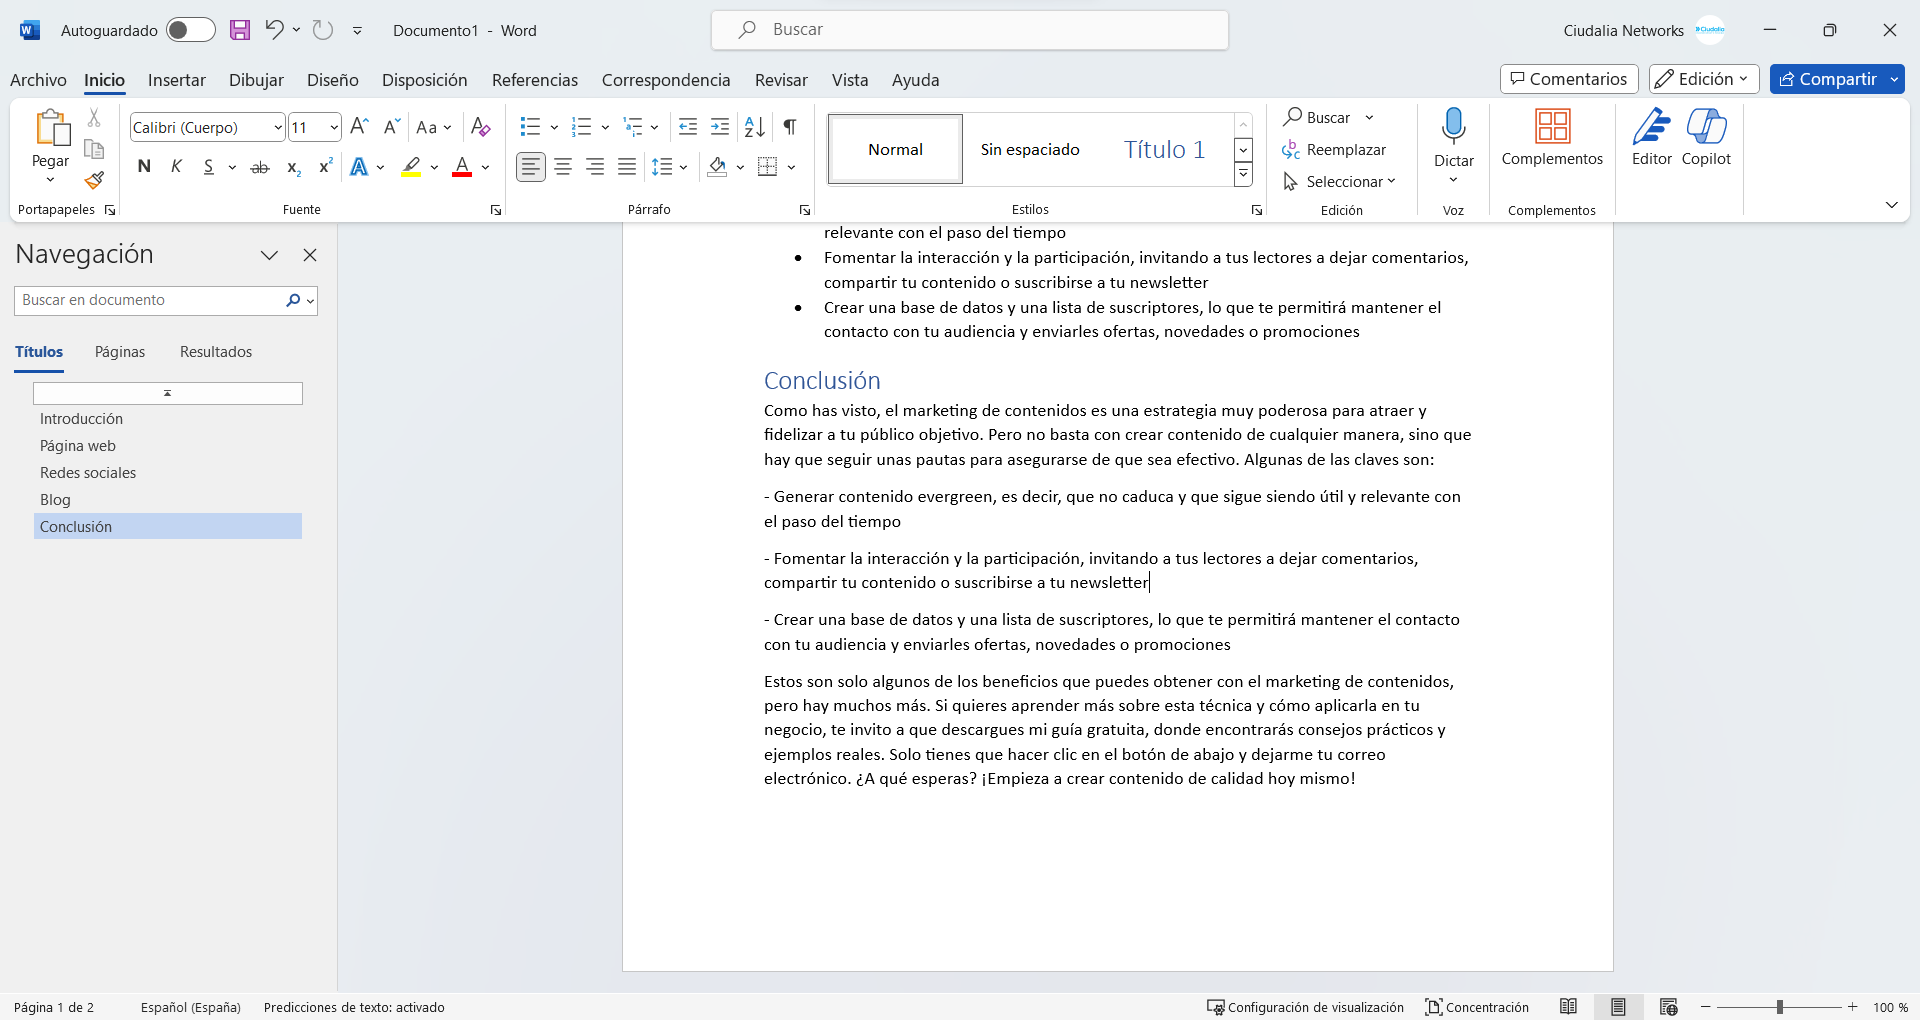Toggle italic formatting with K button
This screenshot has width=1920, height=1020.
click(x=176, y=167)
